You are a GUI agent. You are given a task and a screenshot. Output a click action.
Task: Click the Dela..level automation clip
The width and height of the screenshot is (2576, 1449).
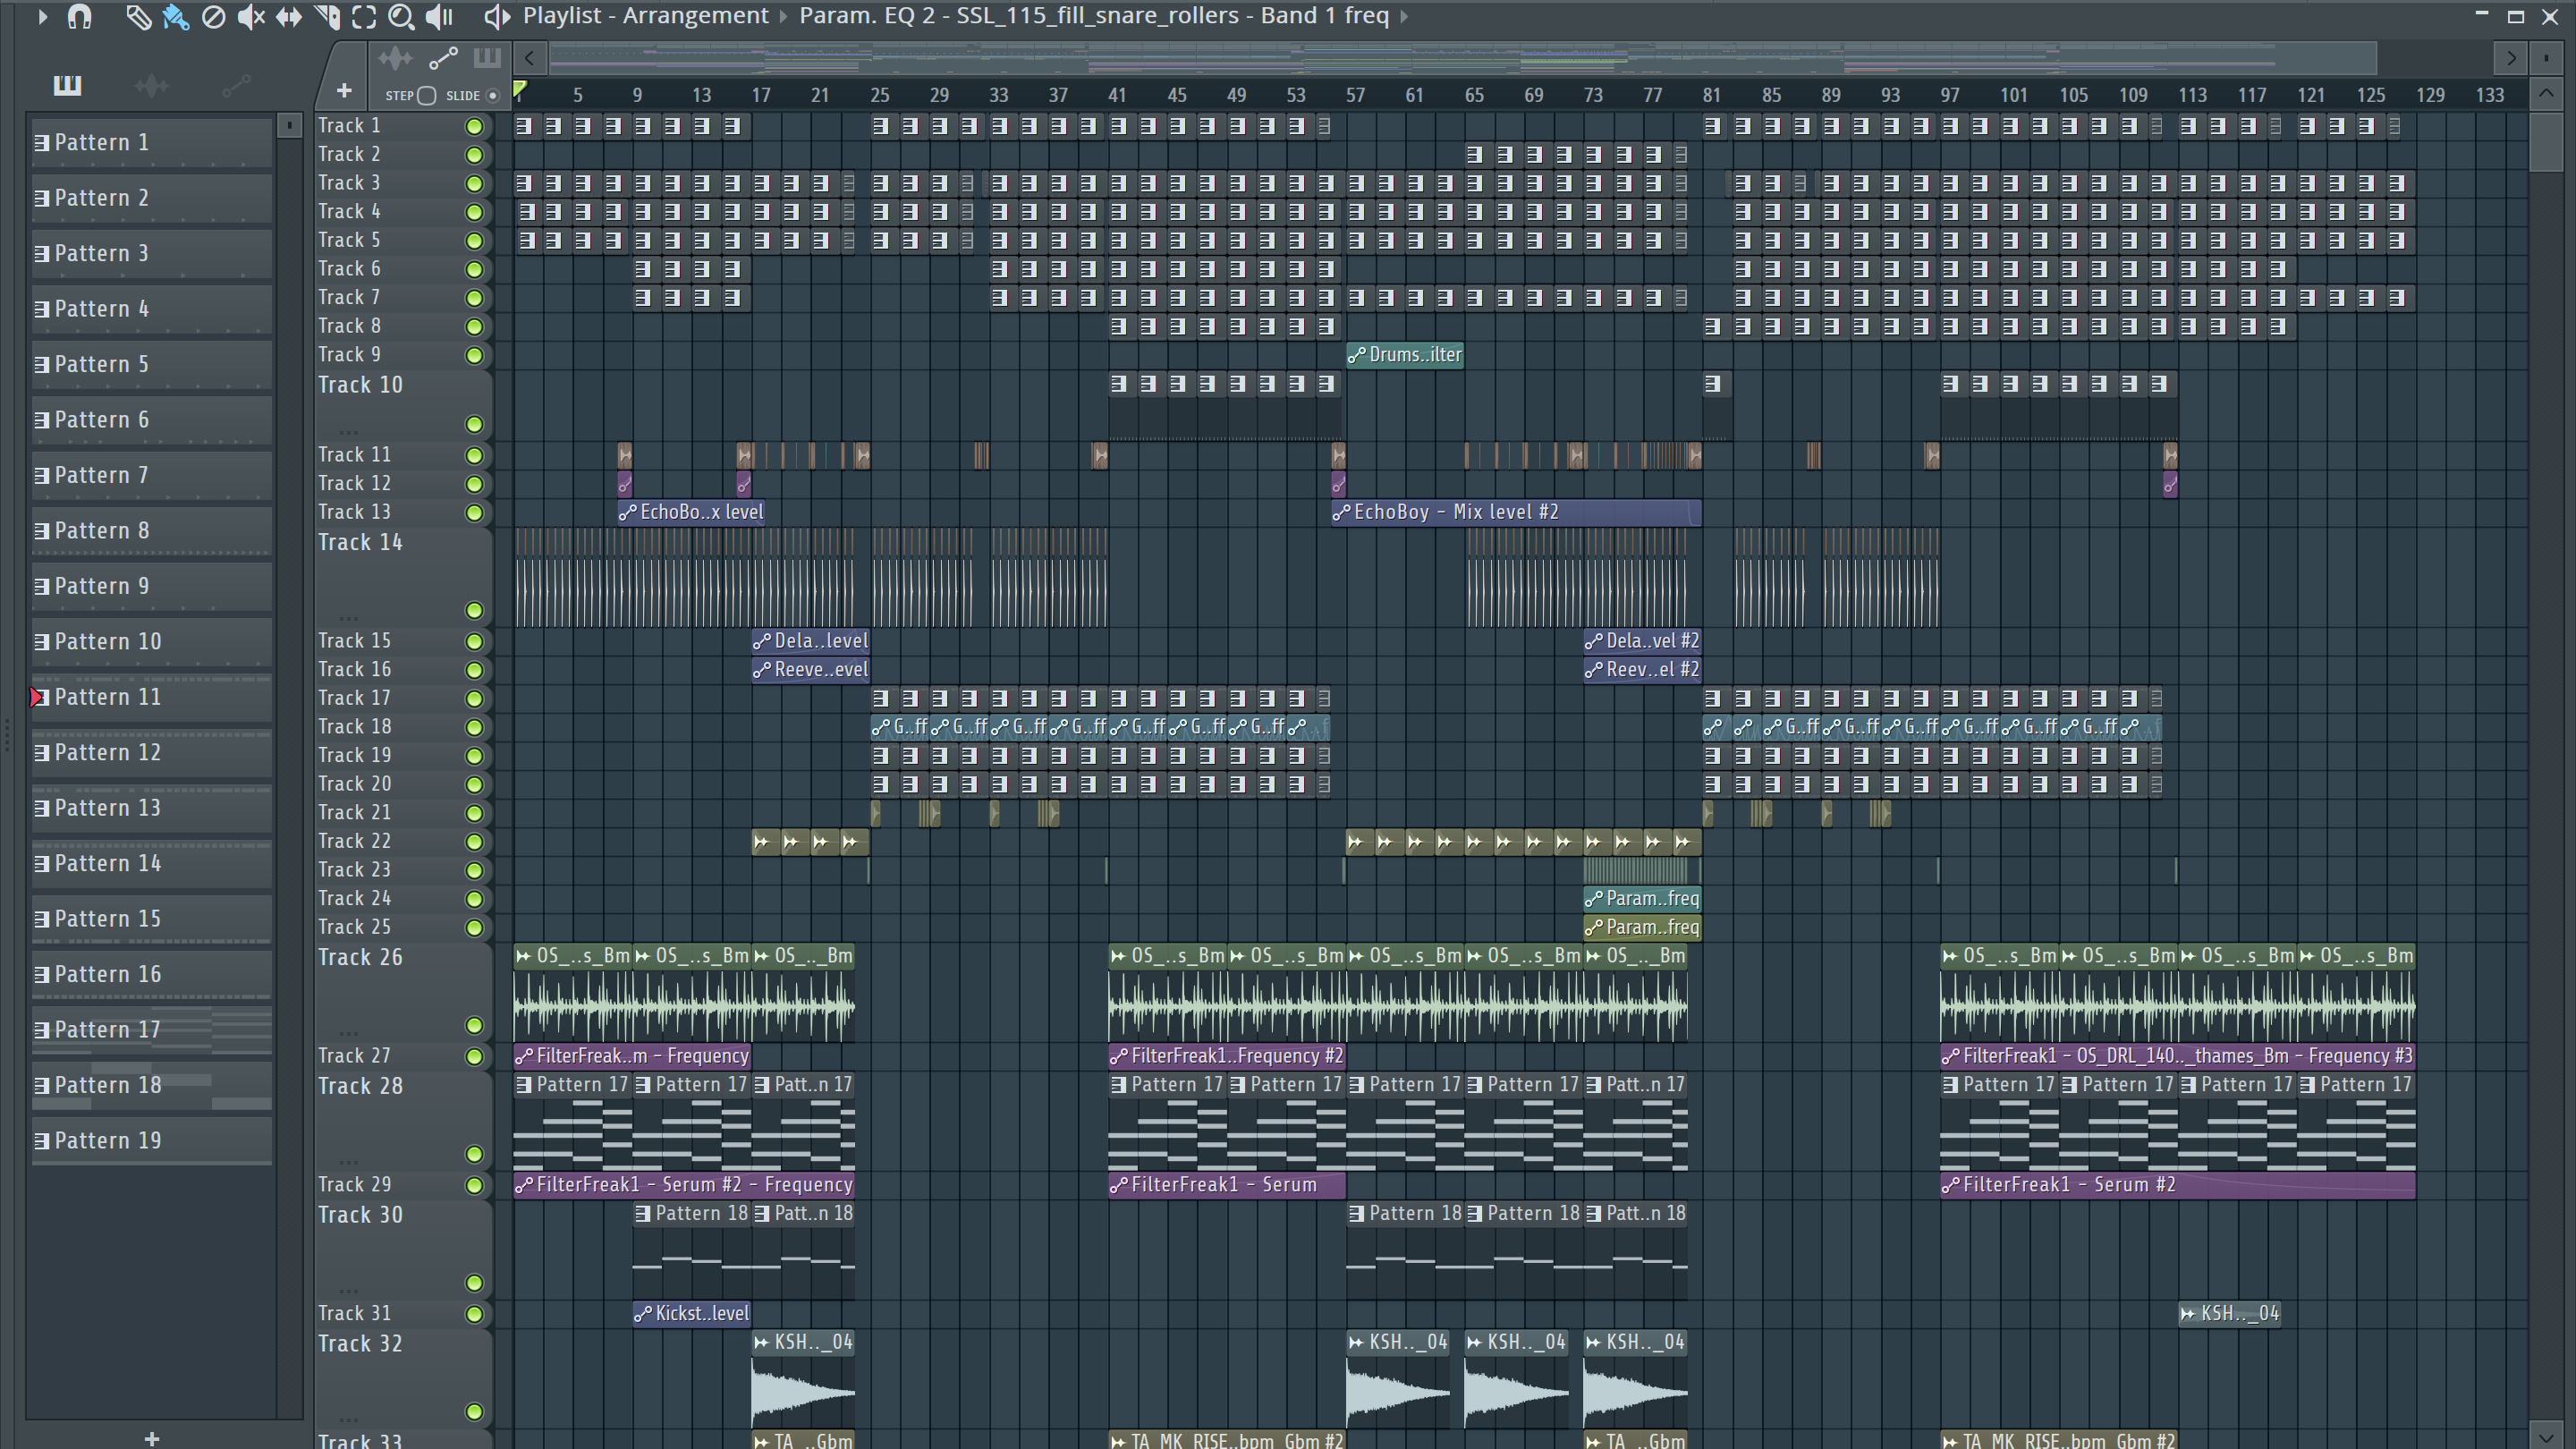click(810, 642)
